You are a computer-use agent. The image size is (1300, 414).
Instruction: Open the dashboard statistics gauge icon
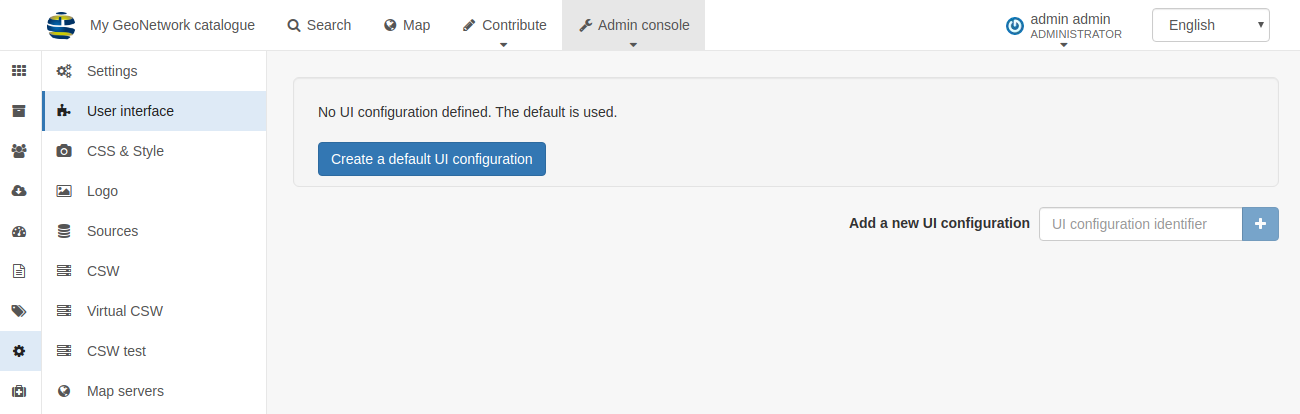pyautogui.click(x=19, y=231)
